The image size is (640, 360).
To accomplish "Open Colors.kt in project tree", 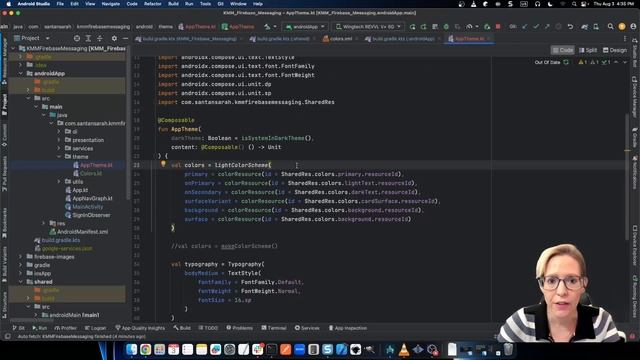I will [87, 173].
